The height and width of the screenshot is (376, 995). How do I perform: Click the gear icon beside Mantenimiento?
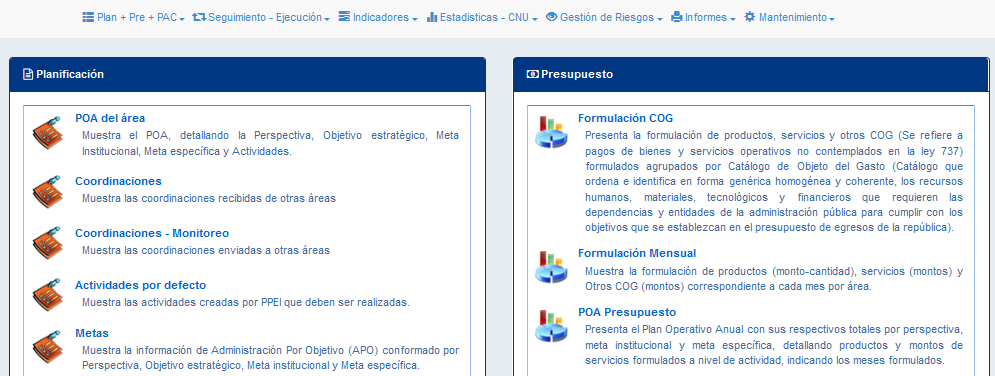[x=749, y=17]
